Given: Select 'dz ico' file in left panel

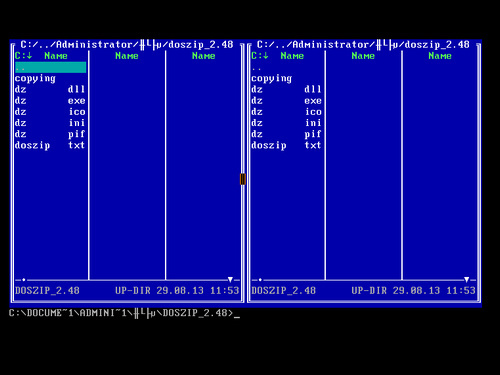Looking at the screenshot, I should tap(50, 112).
